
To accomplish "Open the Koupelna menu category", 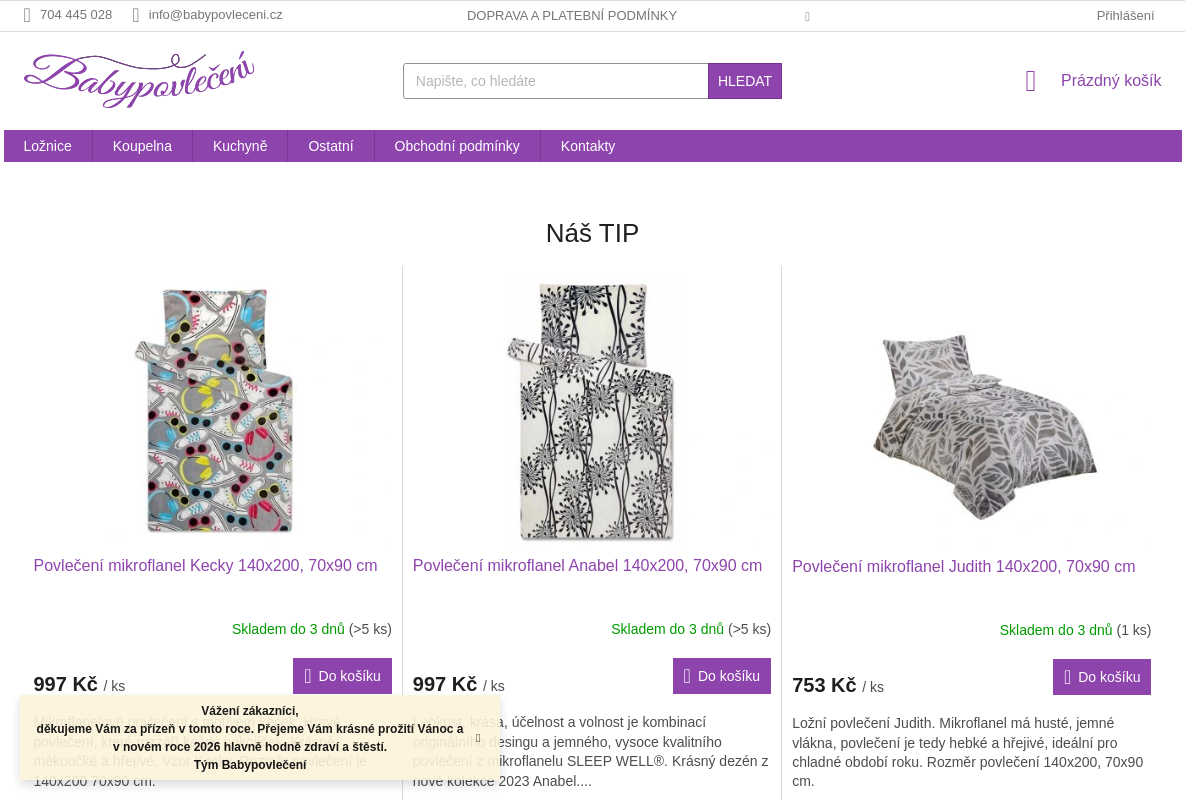I will 142,146.
